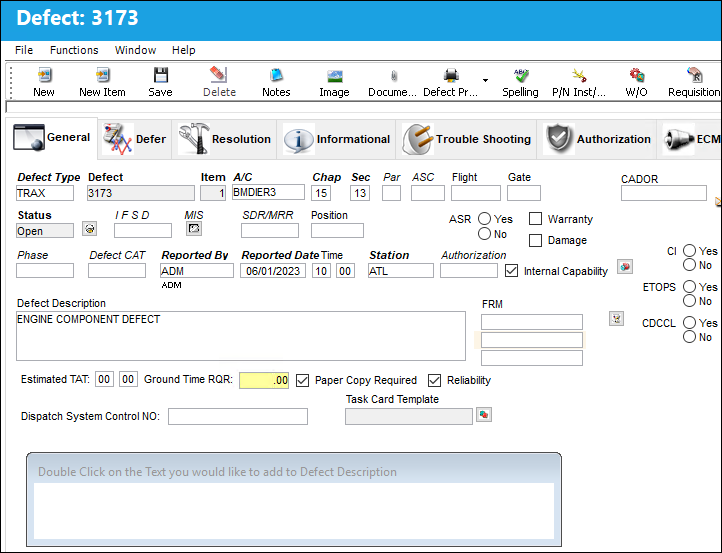
Task: Click the Reported Date field
Action: coord(273,271)
